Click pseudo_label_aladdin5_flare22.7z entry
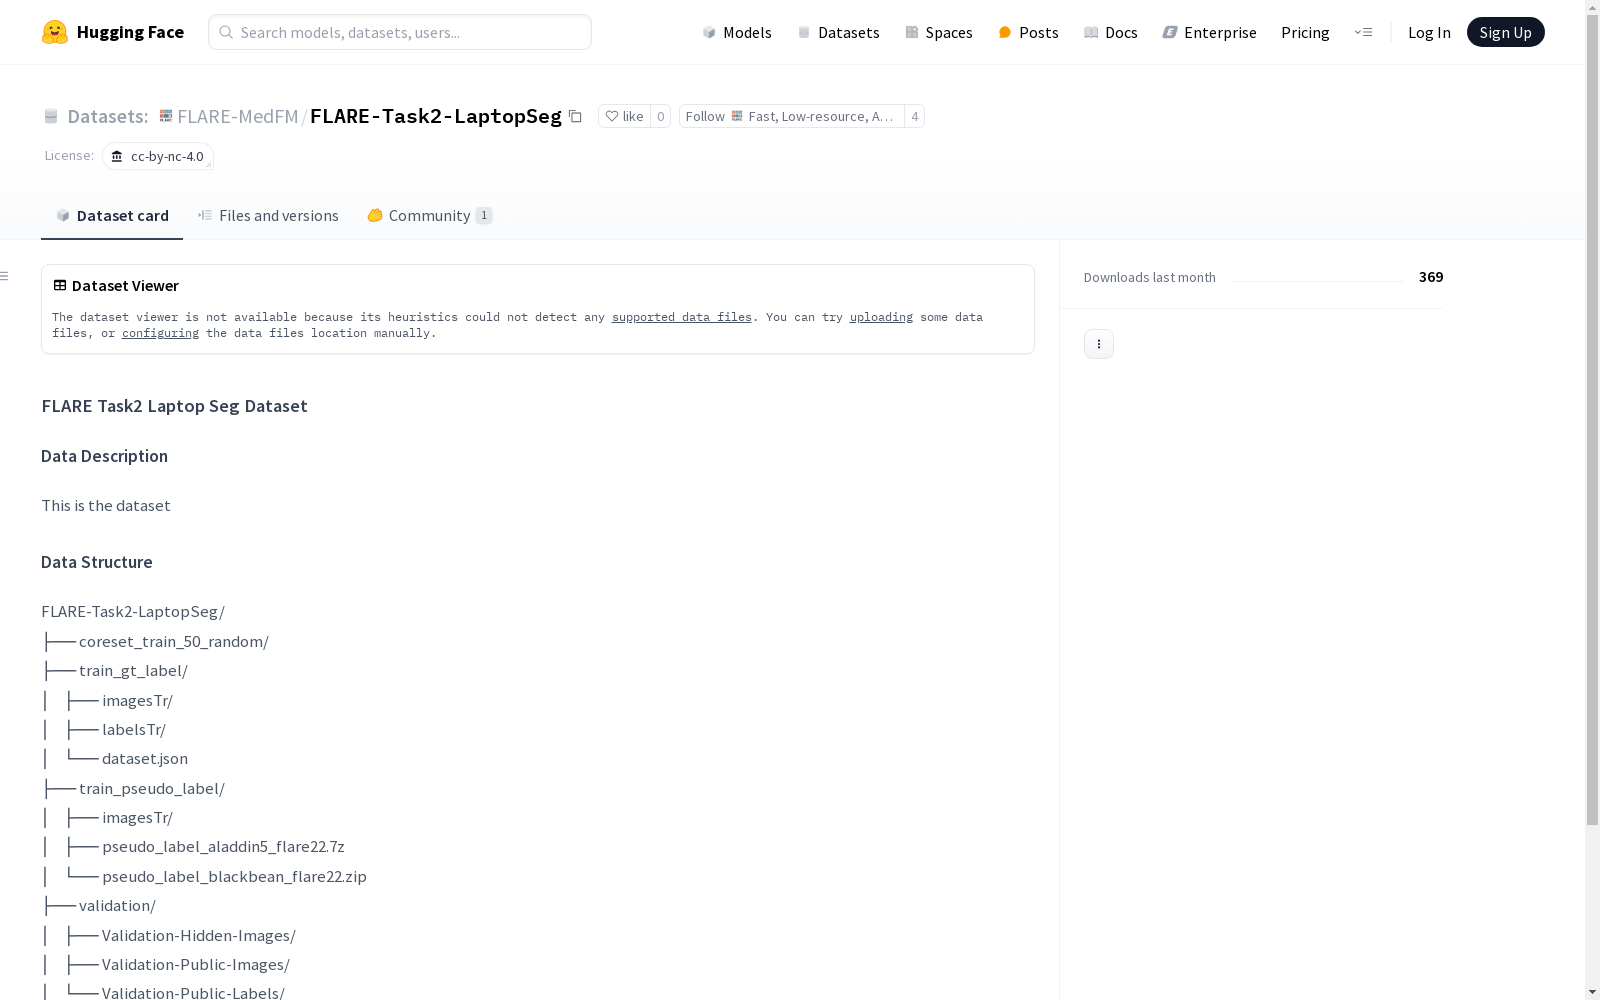The height and width of the screenshot is (1000, 1600). (x=223, y=846)
